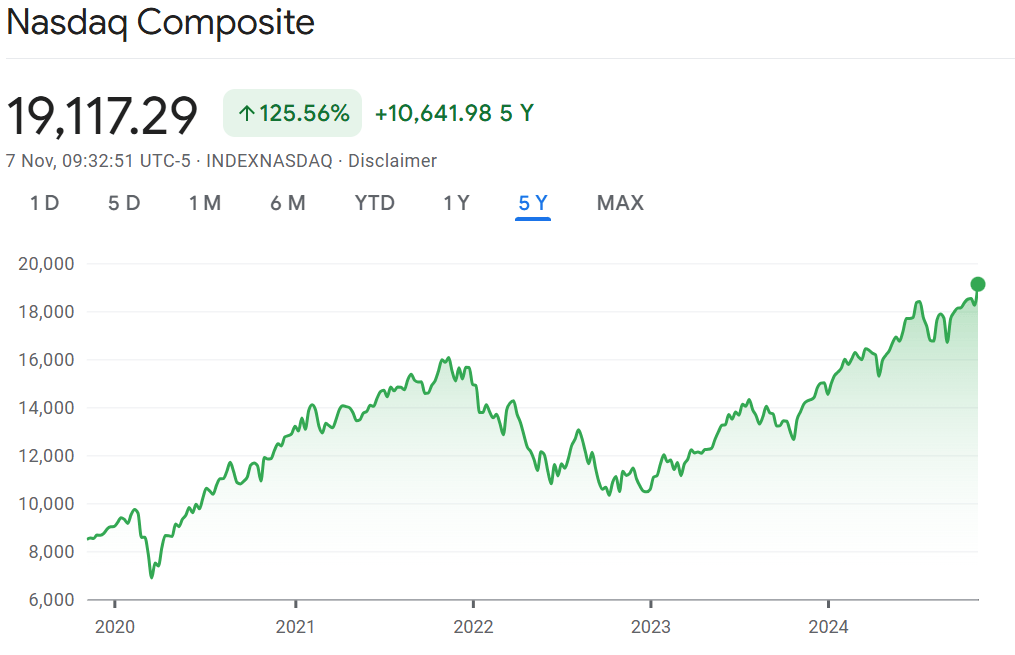1015x655 pixels.
Task: Open the YTD performance view
Action: 374,202
